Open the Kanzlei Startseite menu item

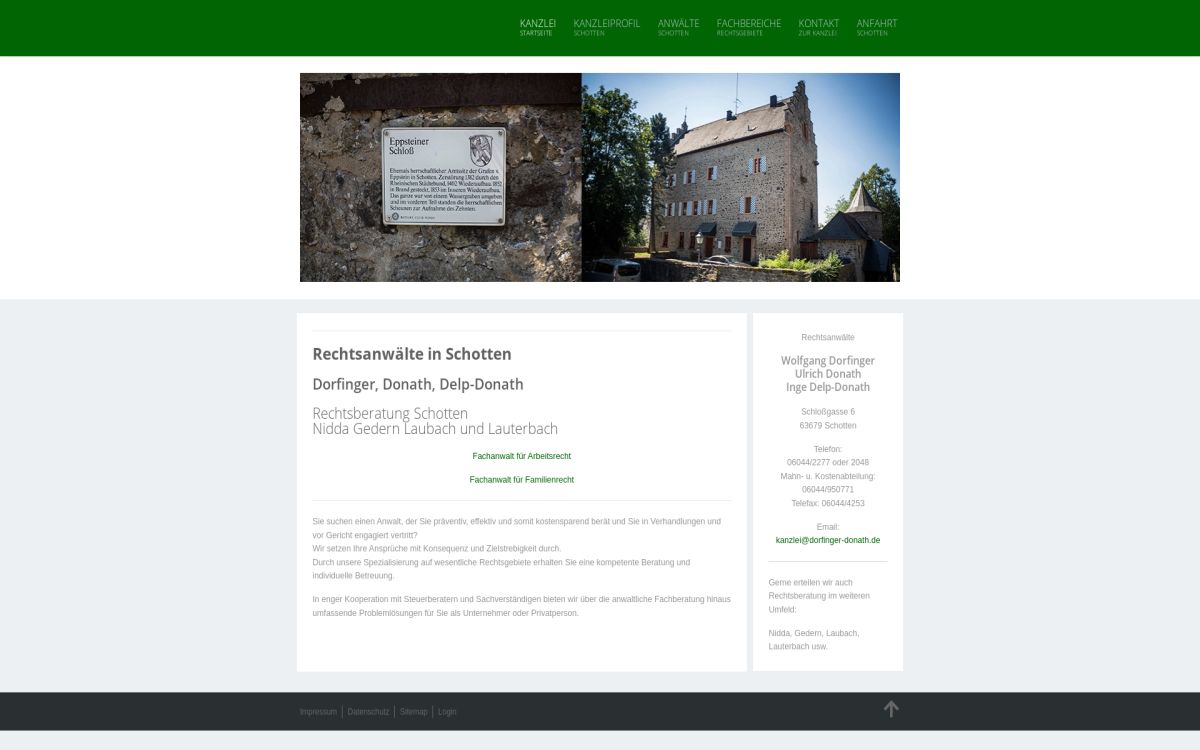coord(537,27)
